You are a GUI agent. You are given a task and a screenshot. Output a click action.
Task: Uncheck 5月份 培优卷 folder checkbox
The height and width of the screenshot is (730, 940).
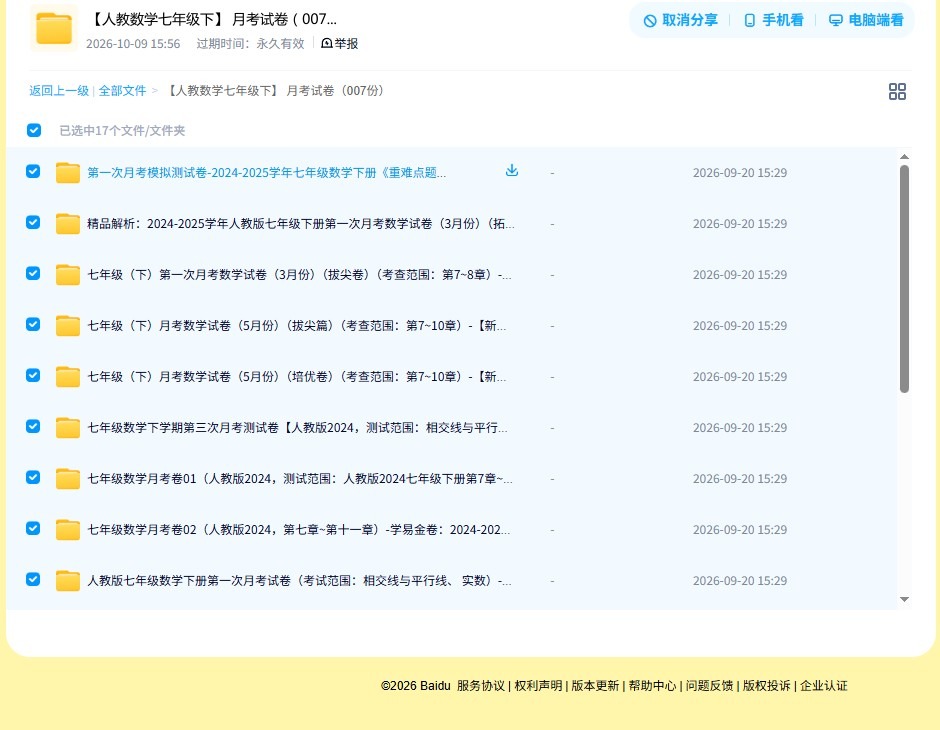[33, 375]
